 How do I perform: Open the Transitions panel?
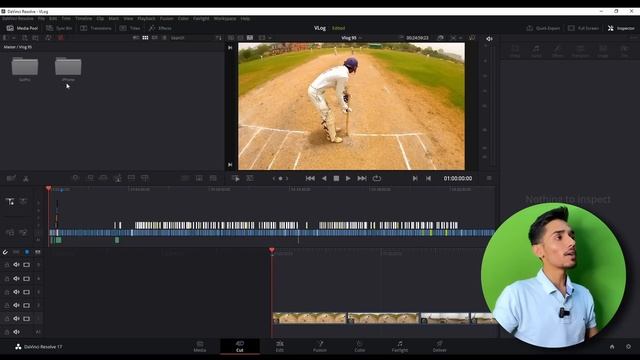pos(96,28)
